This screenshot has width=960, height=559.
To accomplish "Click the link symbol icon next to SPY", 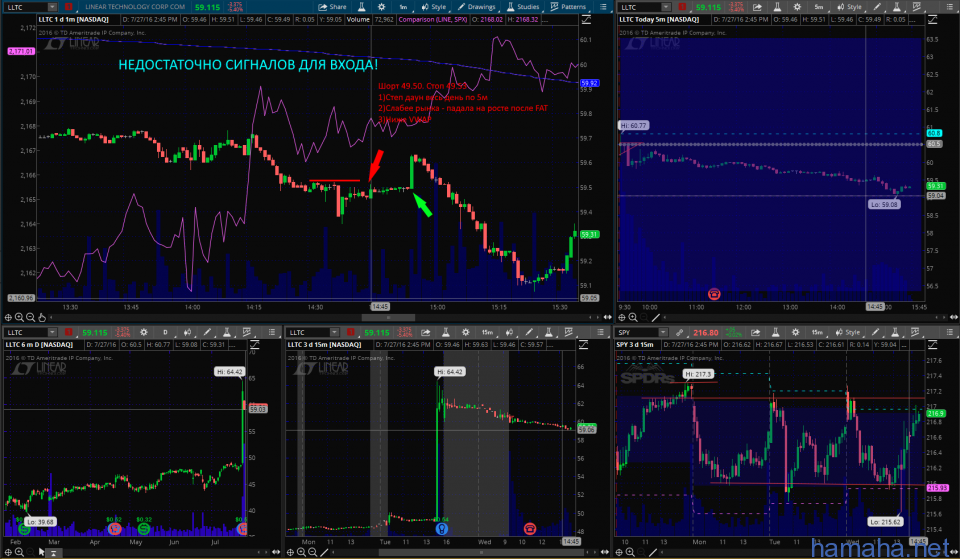I will (x=679, y=332).
